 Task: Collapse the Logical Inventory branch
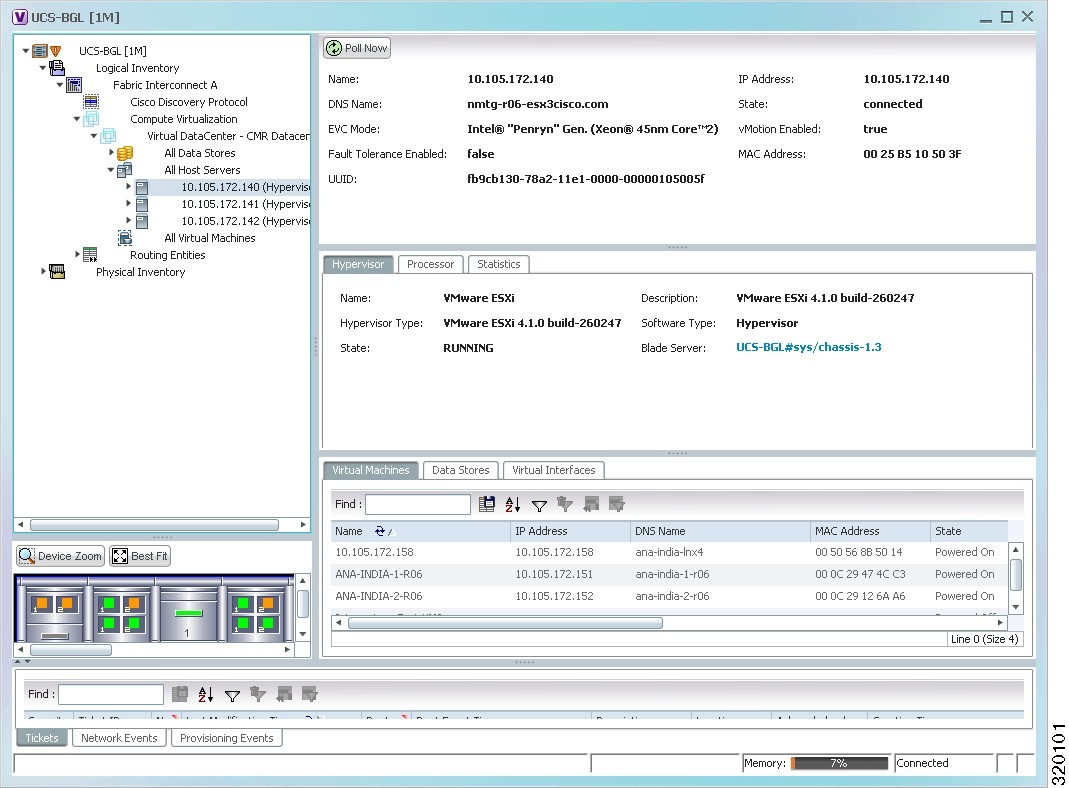42,67
